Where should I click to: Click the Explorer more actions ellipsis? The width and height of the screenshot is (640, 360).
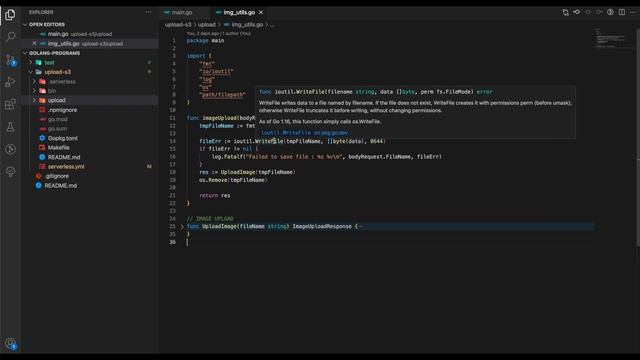tap(149, 12)
